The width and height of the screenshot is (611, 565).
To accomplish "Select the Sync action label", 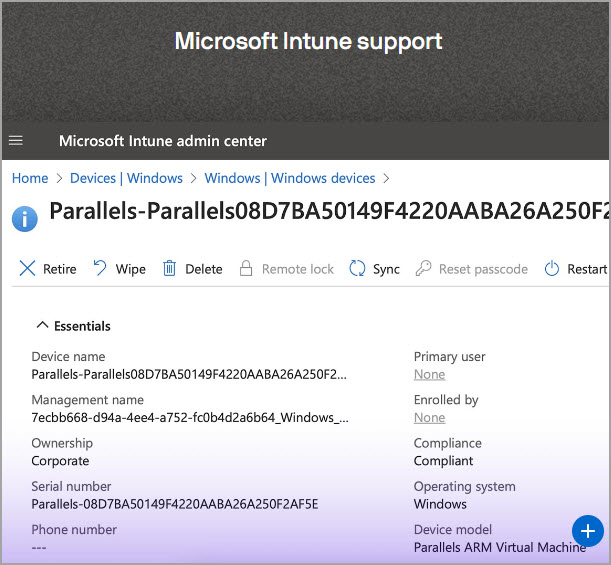I will coord(386,269).
